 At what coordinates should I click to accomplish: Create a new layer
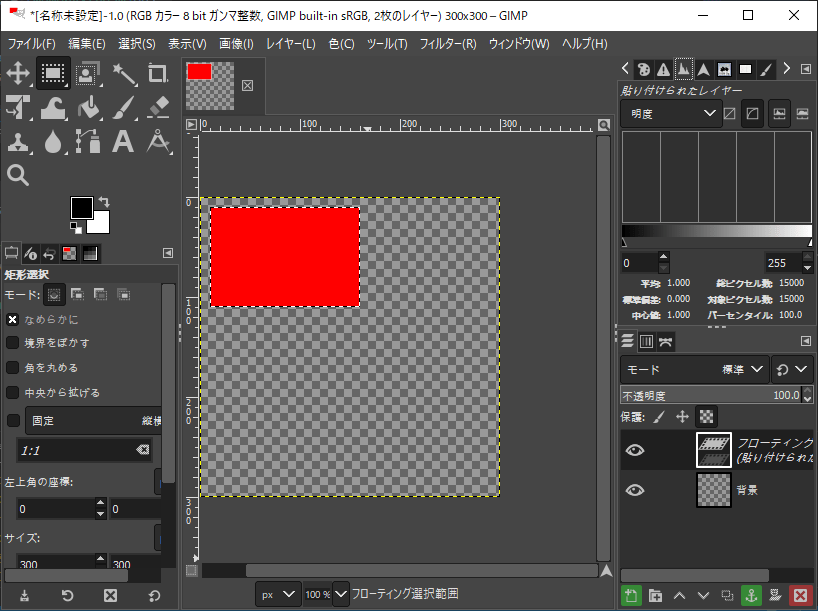point(632,595)
